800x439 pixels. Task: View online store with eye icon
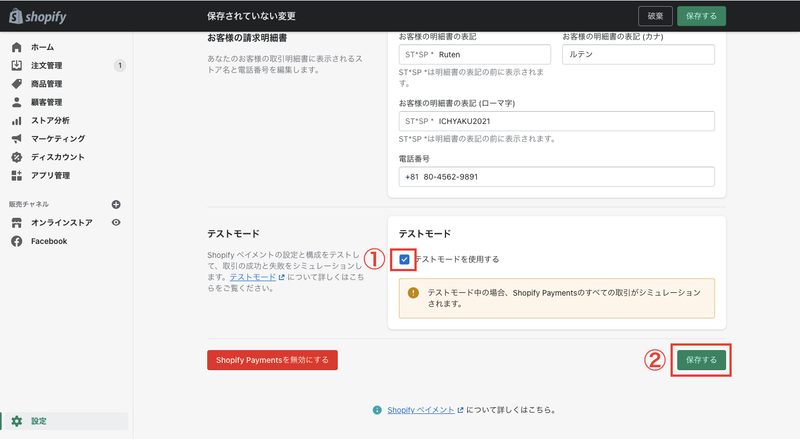116,223
